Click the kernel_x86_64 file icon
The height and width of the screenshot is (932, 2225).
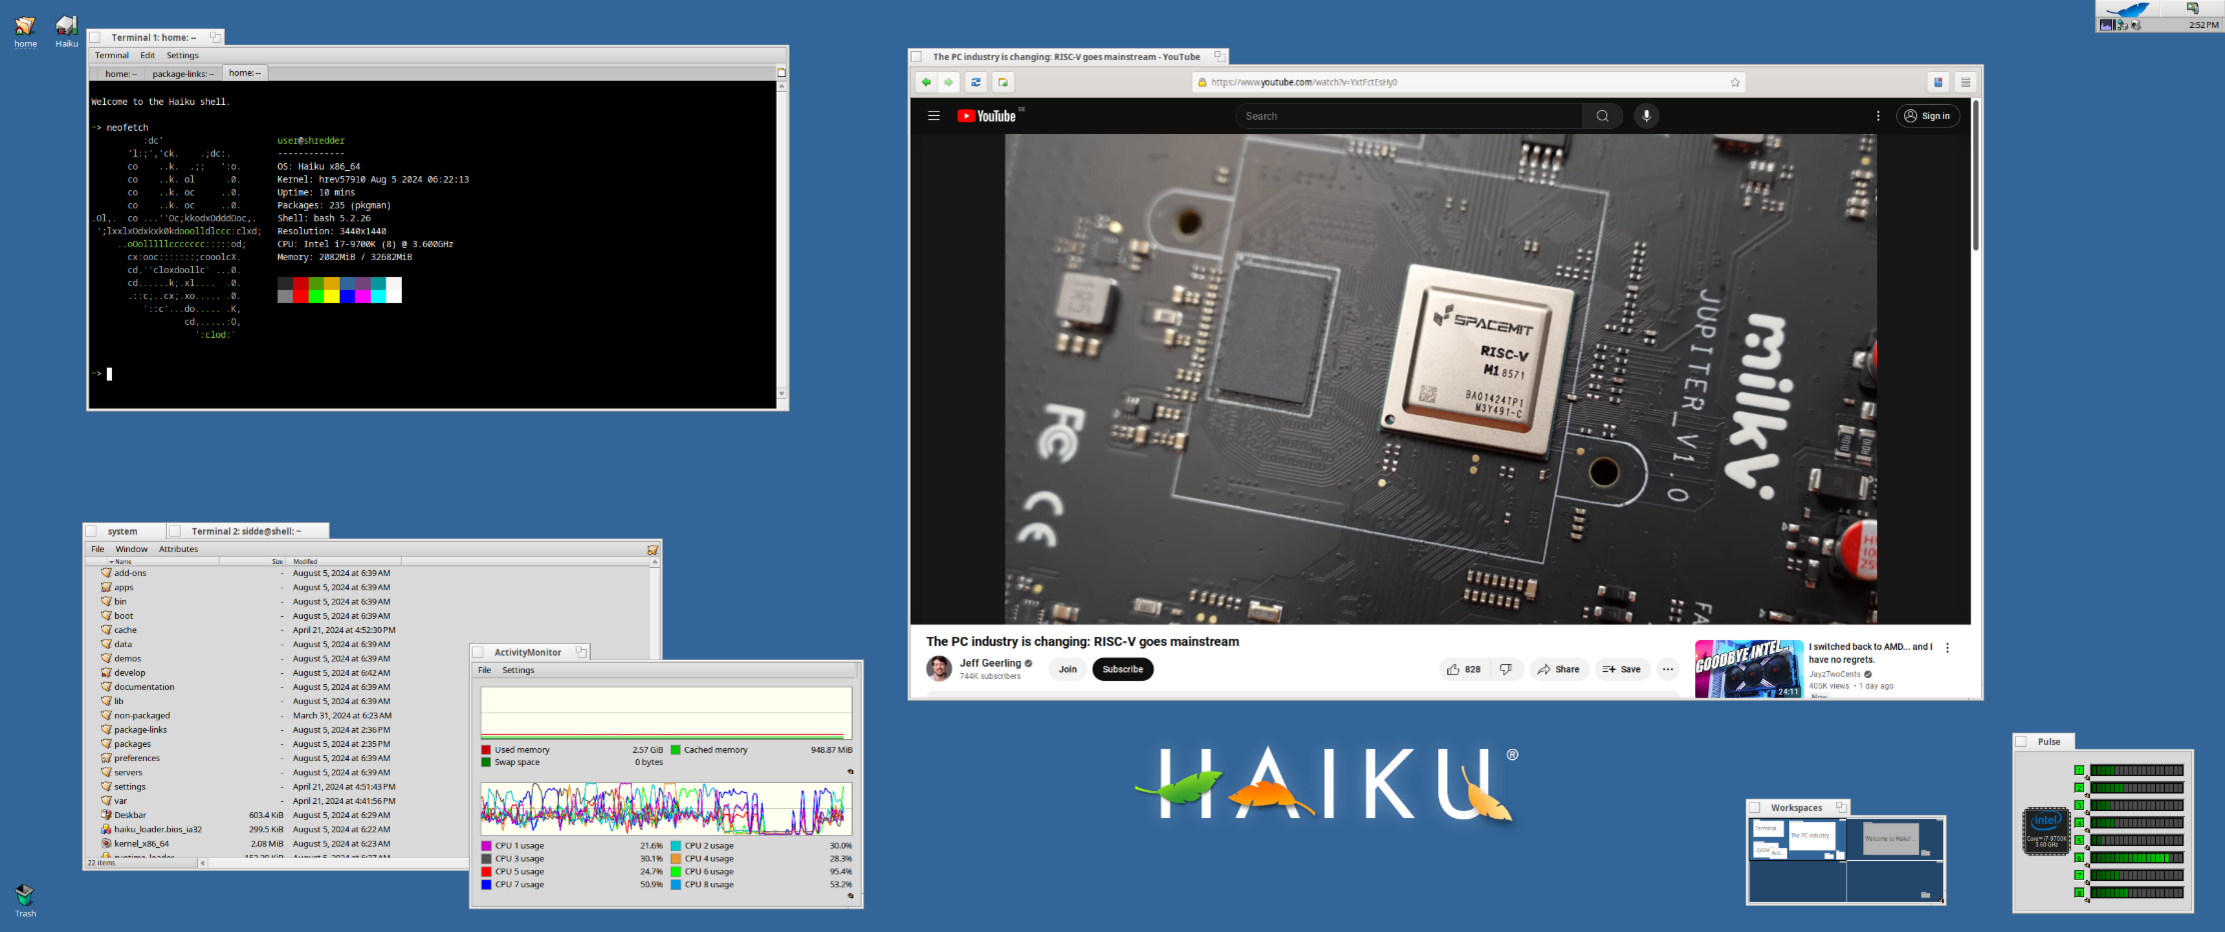pos(106,844)
